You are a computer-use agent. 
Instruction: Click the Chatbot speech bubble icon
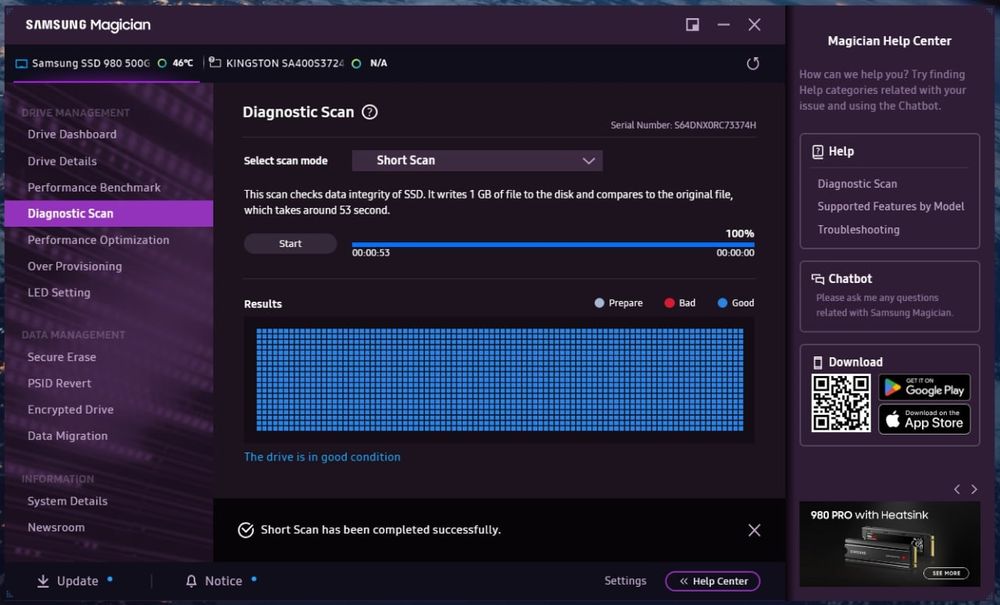point(818,279)
